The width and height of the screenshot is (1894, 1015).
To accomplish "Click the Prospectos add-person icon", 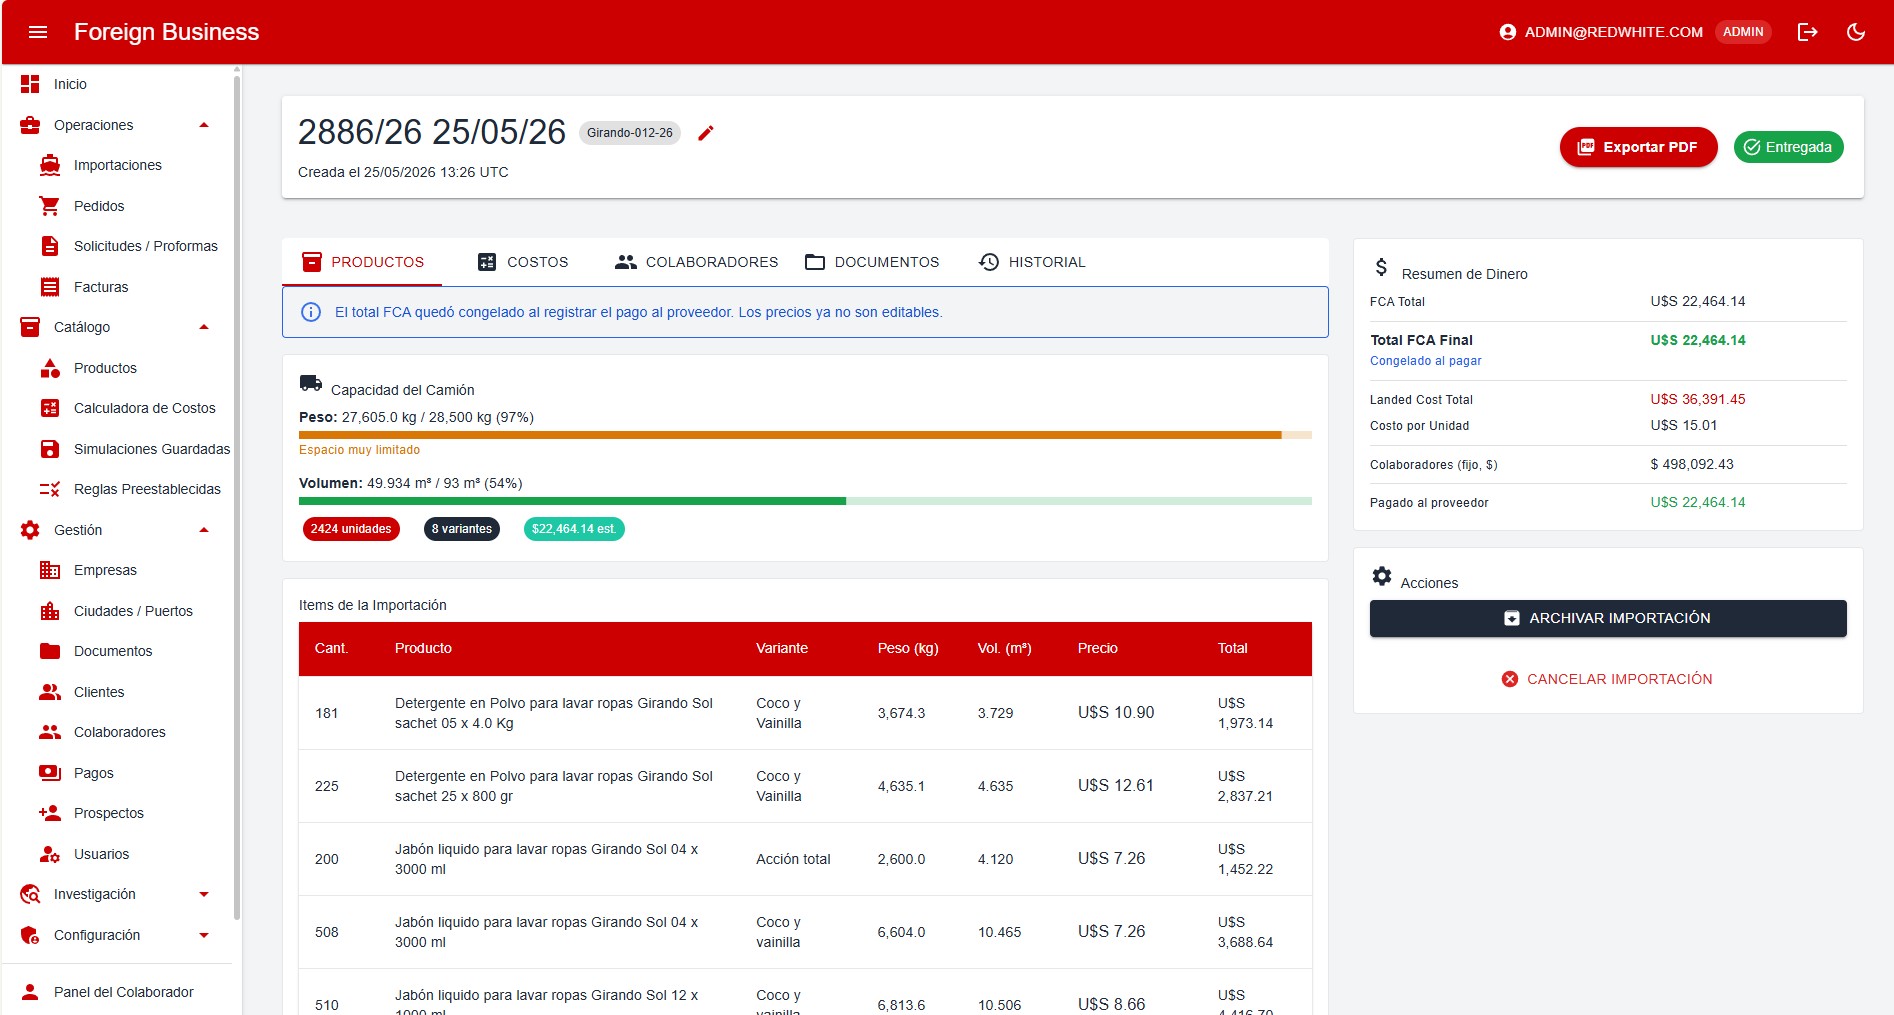I will pos(50,813).
